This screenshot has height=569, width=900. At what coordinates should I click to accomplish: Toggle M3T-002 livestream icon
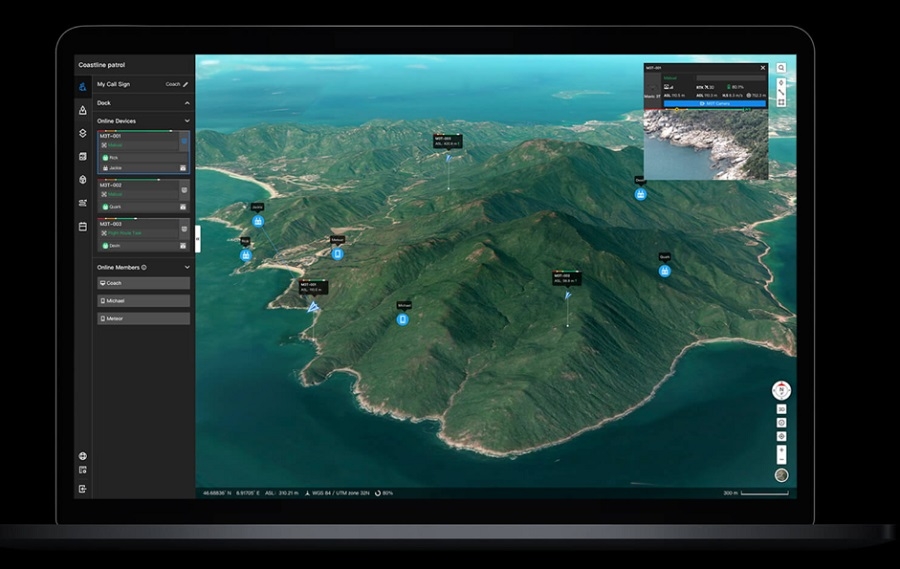pyautogui.click(x=184, y=189)
